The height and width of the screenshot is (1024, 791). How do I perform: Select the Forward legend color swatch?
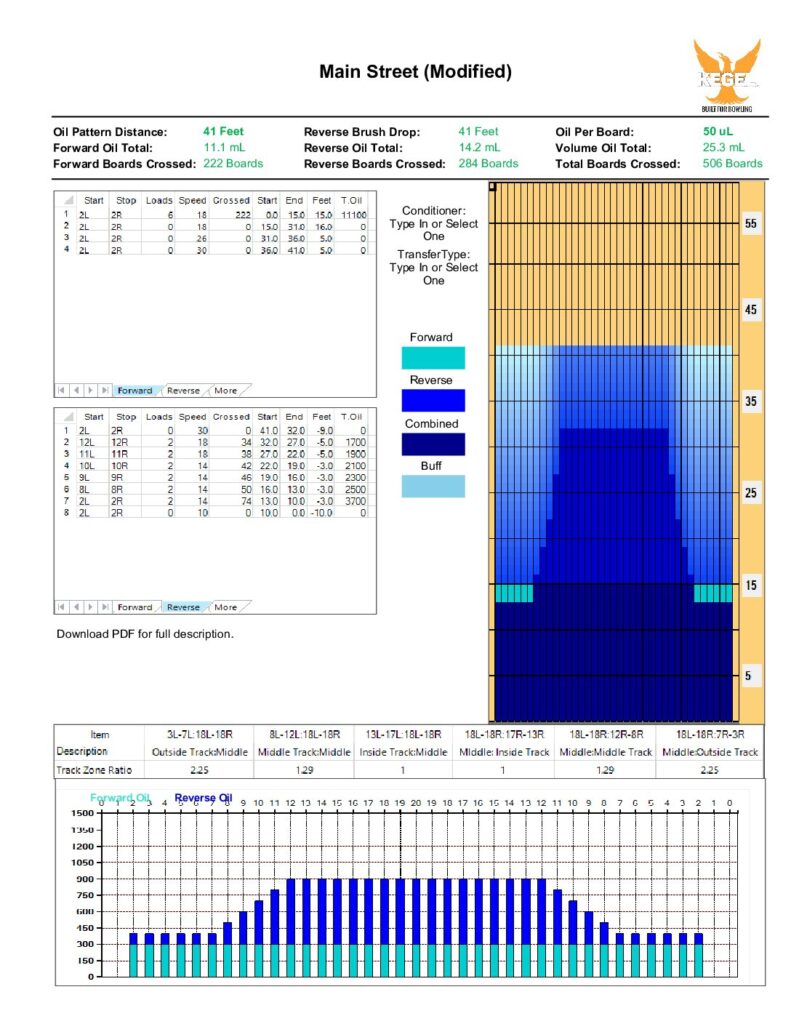pyautogui.click(x=433, y=358)
